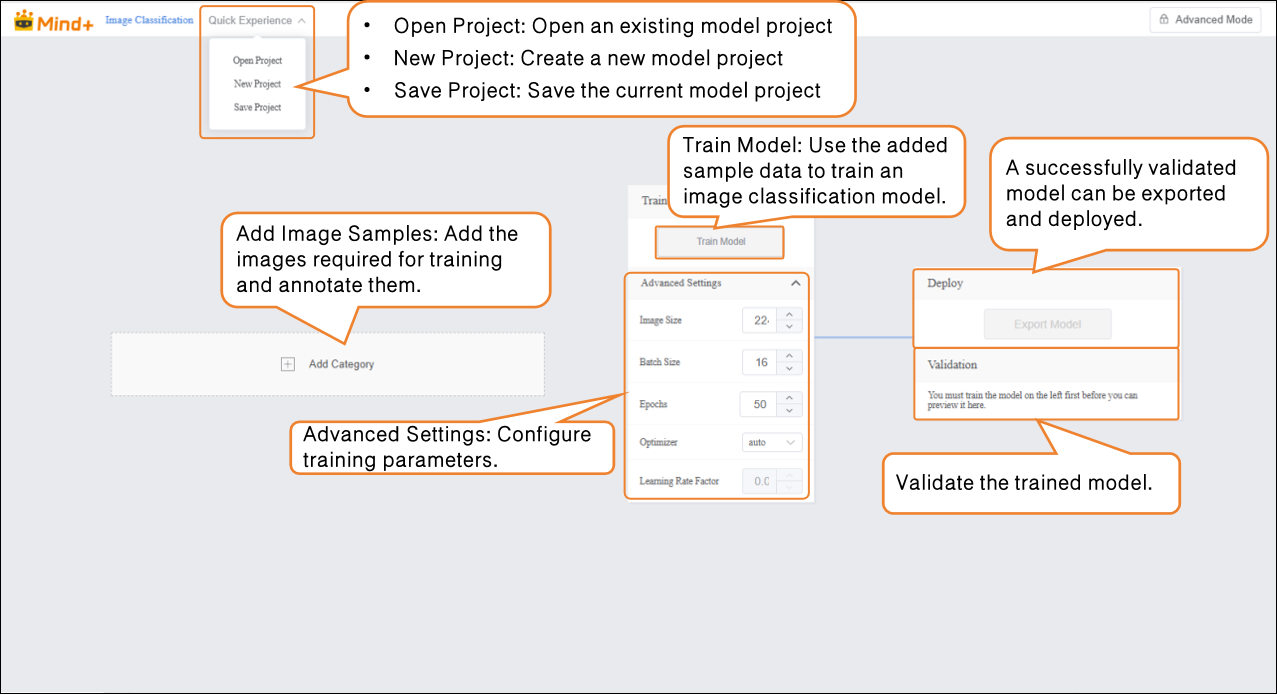Click the lock icon on Advanced Mode
1277x695 pixels.
[1164, 20]
